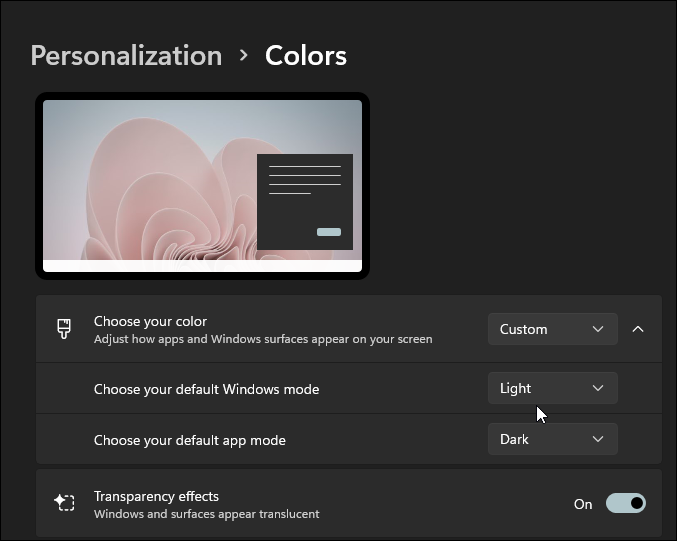Viewport: 677px width, 541px height.
Task: Click the Choose your color heading text
Action: click(150, 321)
